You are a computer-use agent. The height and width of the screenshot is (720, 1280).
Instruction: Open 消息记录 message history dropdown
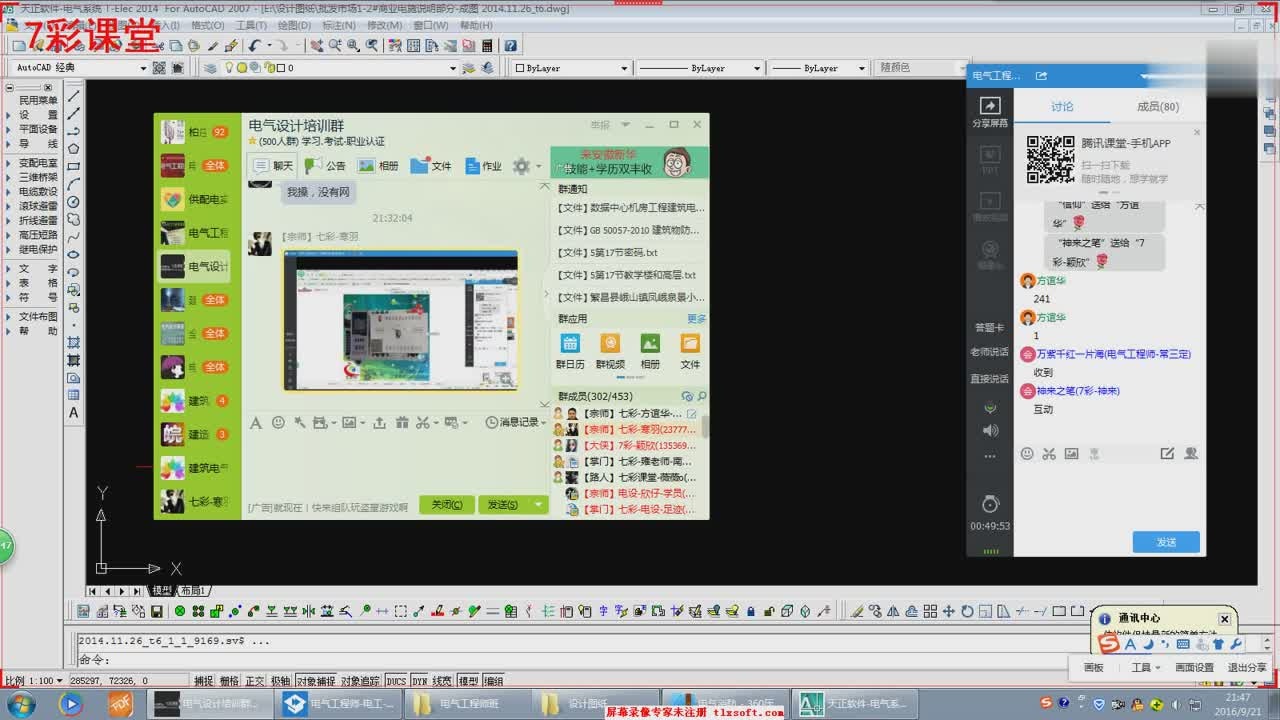(518, 423)
